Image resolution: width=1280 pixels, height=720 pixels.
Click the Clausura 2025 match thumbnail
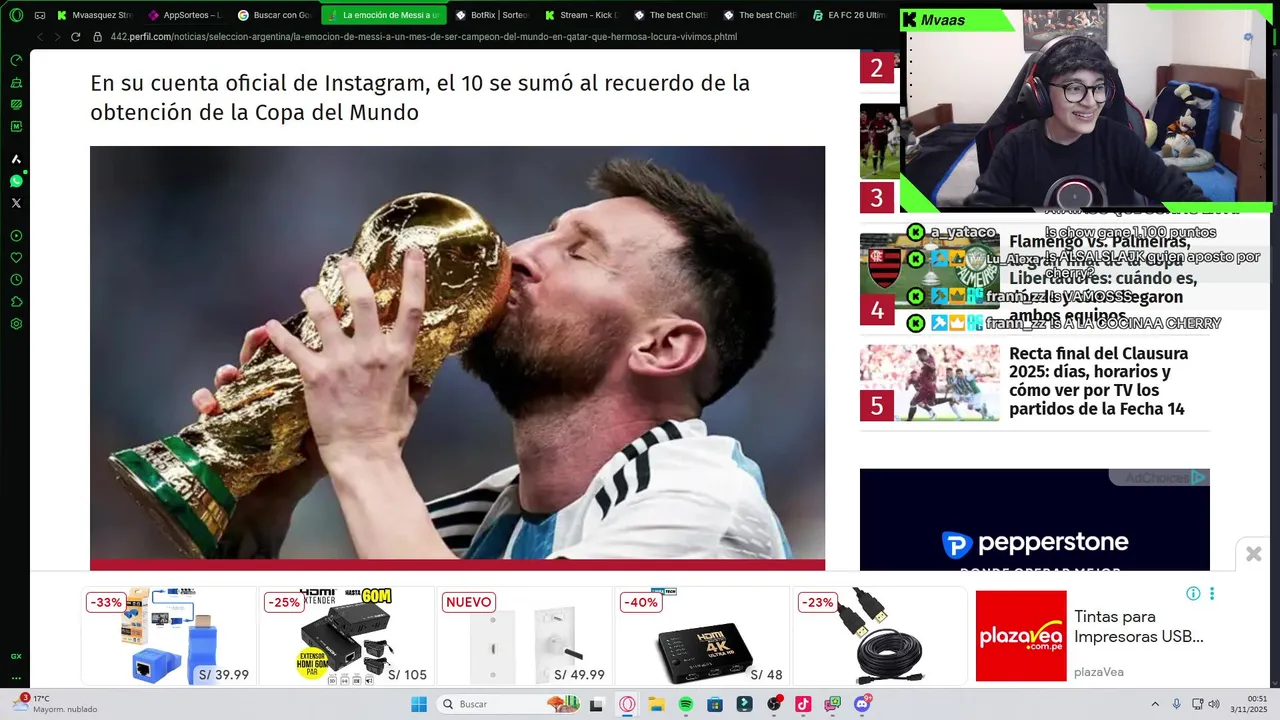click(930, 383)
